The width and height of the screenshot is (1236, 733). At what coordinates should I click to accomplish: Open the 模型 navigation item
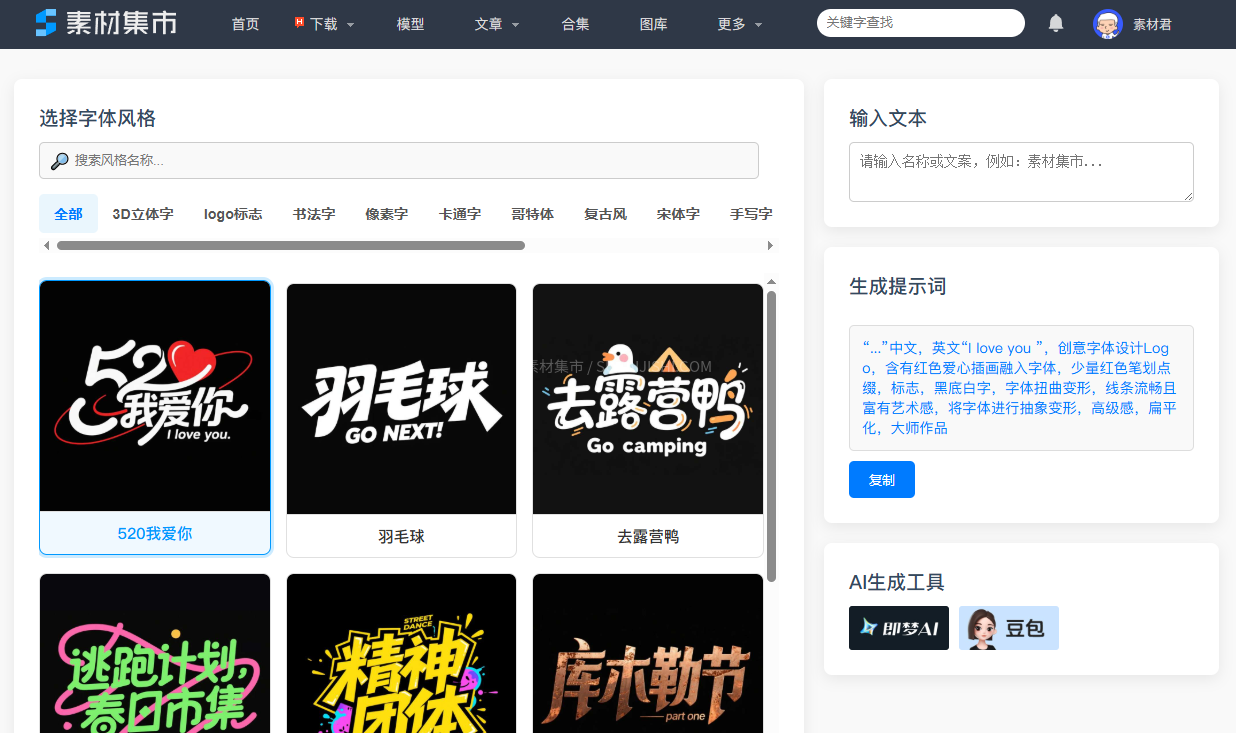410,24
